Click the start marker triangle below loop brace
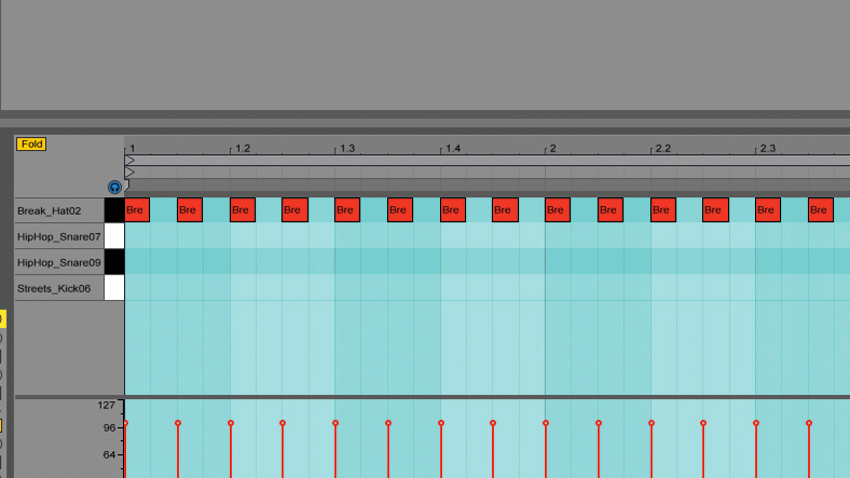The image size is (850, 478). click(x=130, y=172)
